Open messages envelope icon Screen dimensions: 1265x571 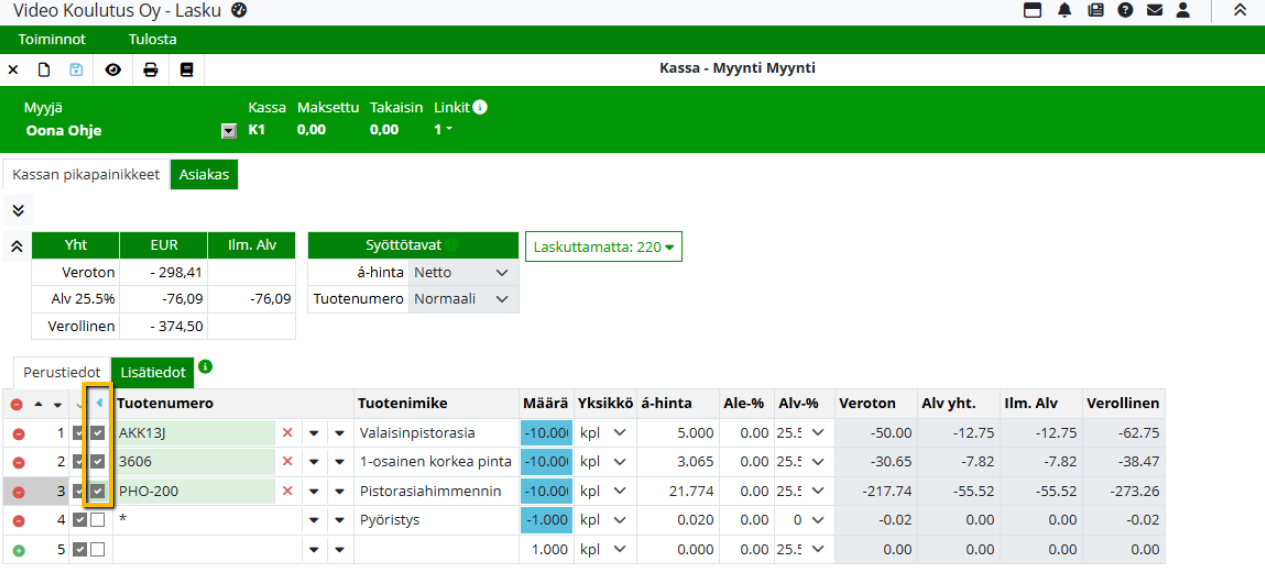(x=1154, y=11)
